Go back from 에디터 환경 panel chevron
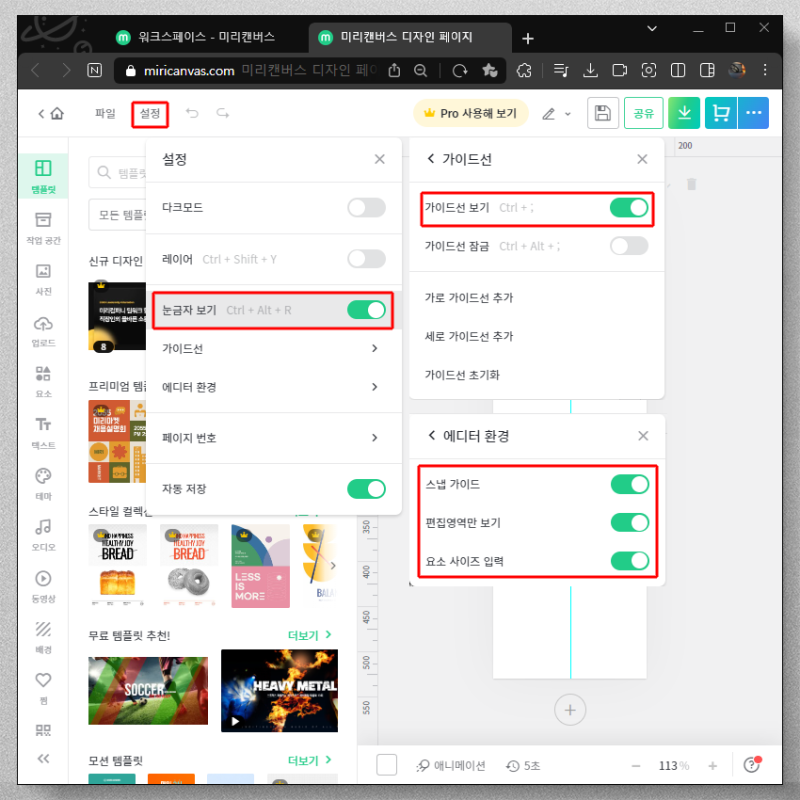The height and width of the screenshot is (800, 800). (x=432, y=435)
